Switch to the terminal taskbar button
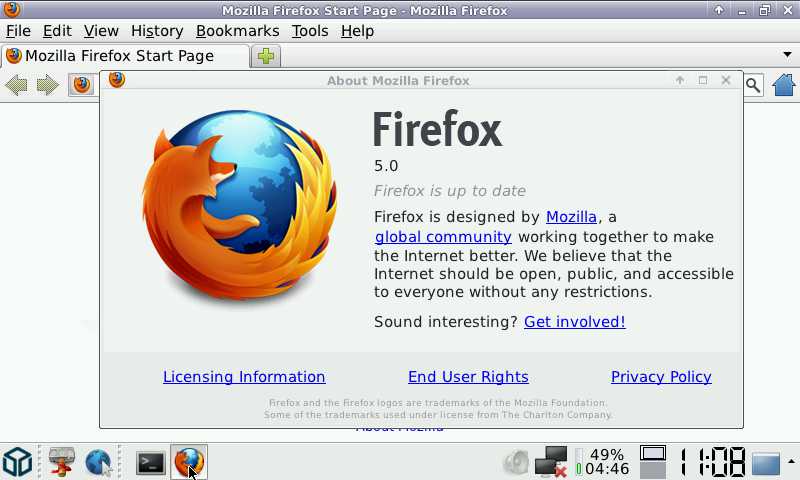The width and height of the screenshot is (800, 480). click(151, 463)
